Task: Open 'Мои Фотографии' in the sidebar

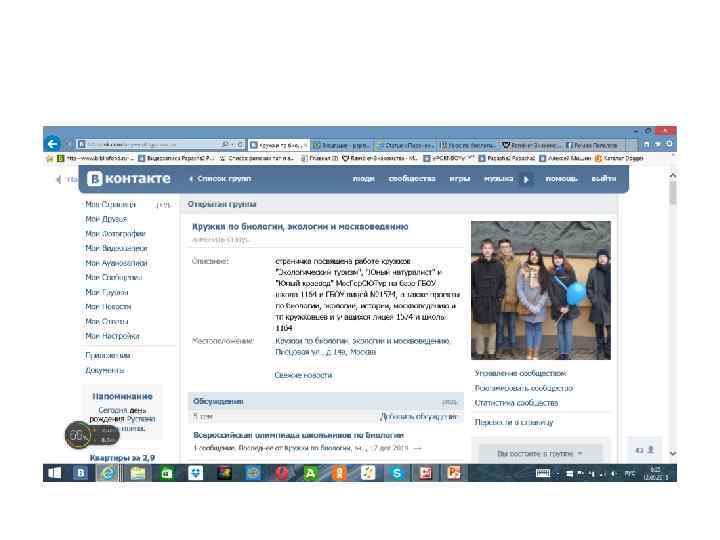Action: click(x=115, y=234)
